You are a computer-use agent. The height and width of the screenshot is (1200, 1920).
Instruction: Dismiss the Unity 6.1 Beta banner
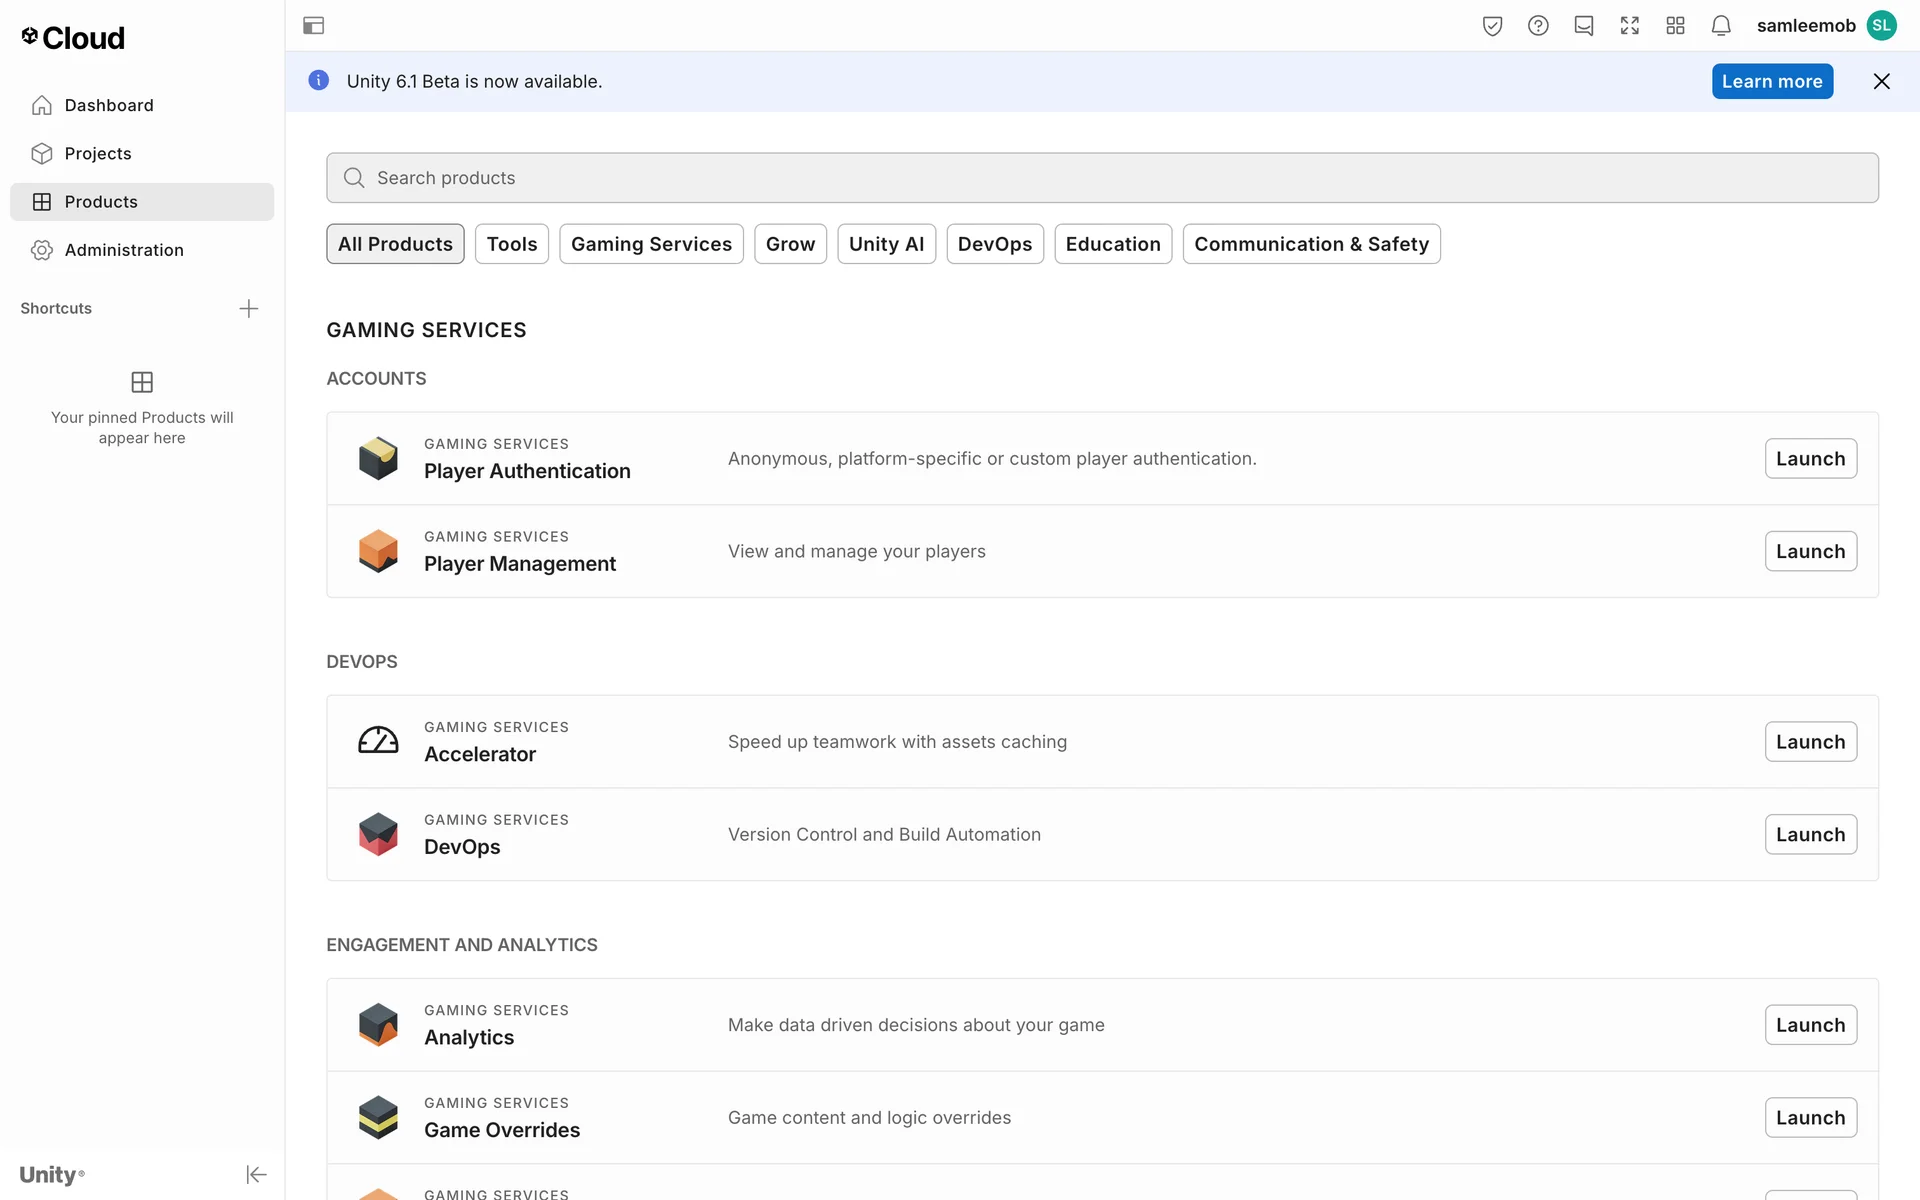point(1881,82)
